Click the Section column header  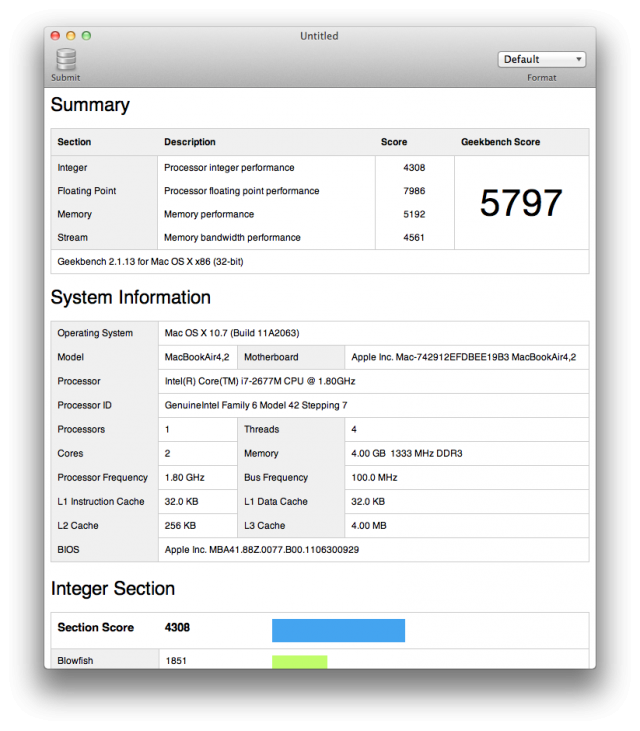74,142
